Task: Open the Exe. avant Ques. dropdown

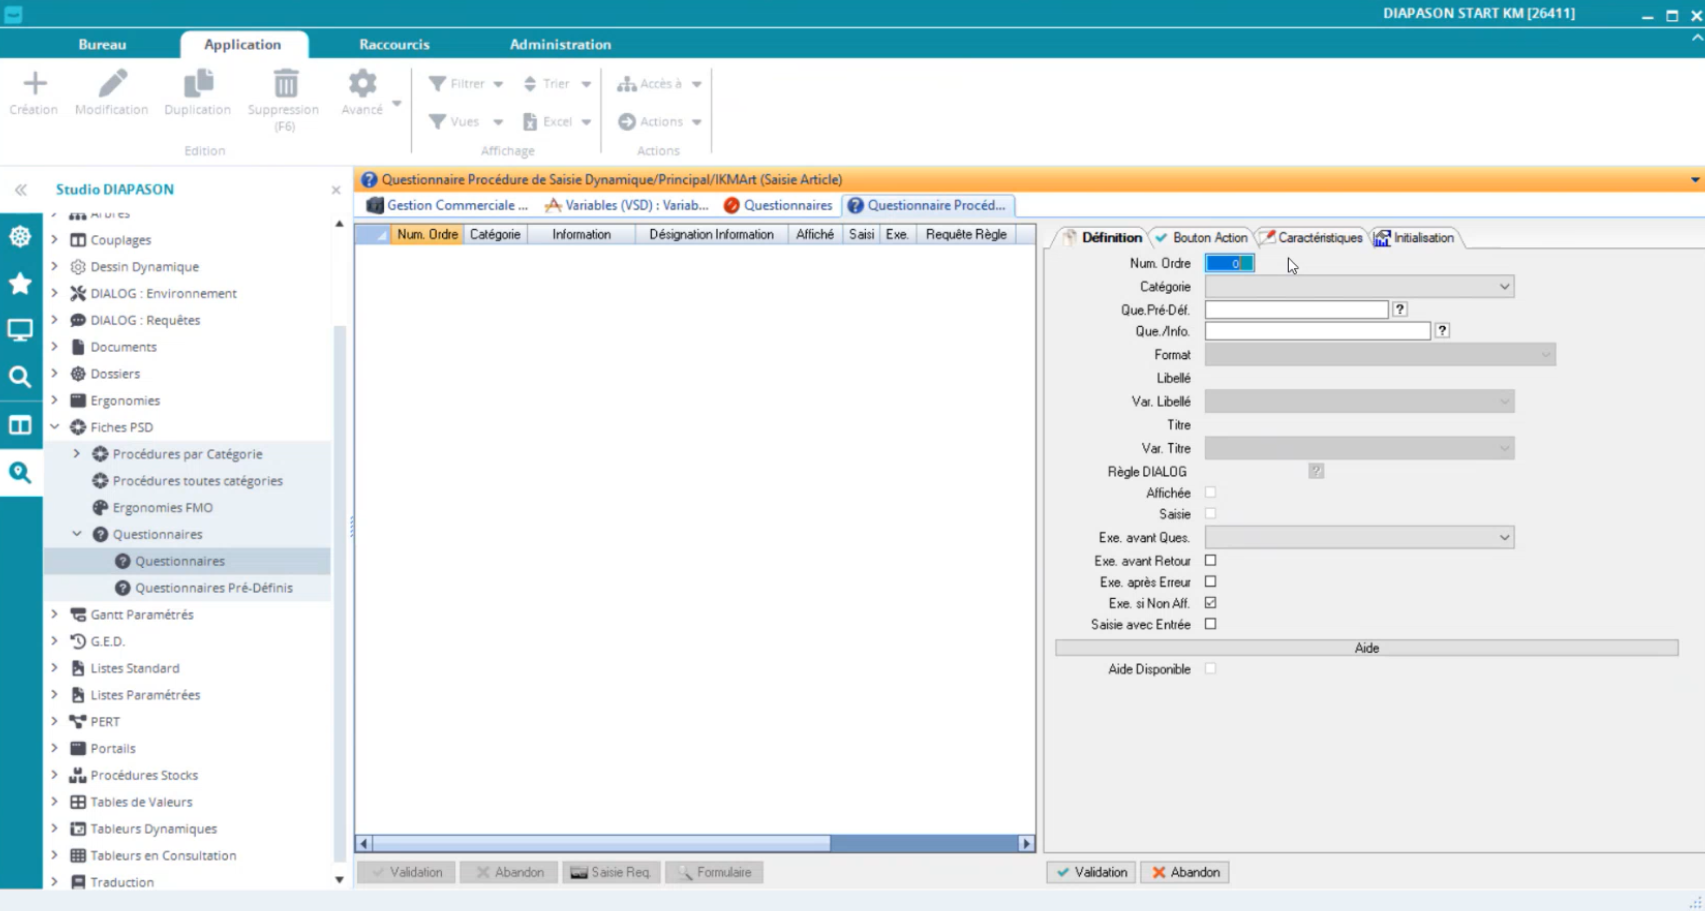Action: tap(1503, 538)
